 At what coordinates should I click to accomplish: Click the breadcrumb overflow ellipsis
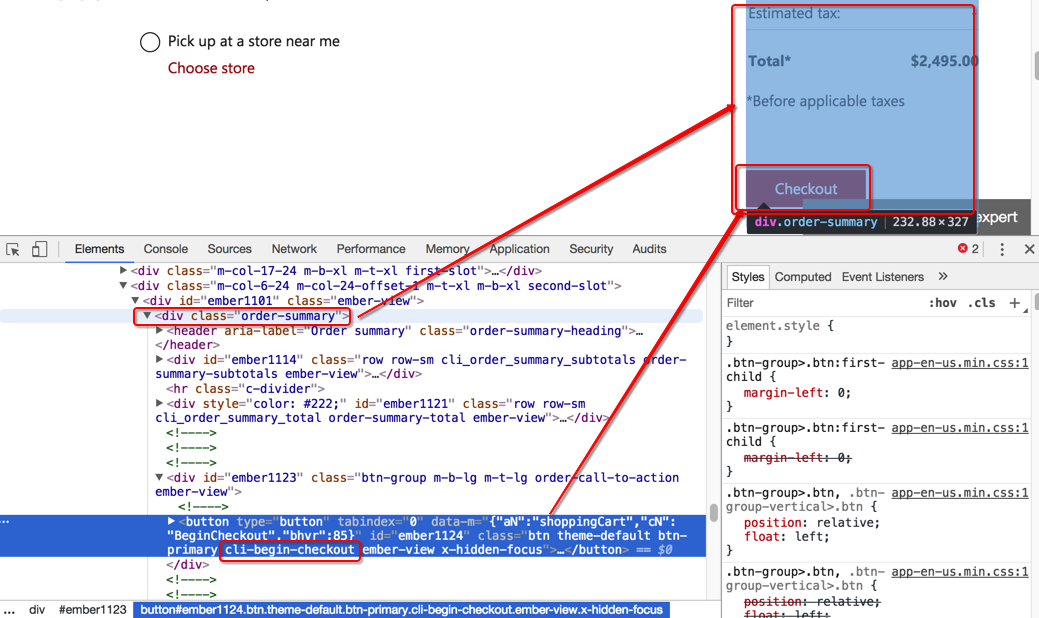click(x=9, y=609)
